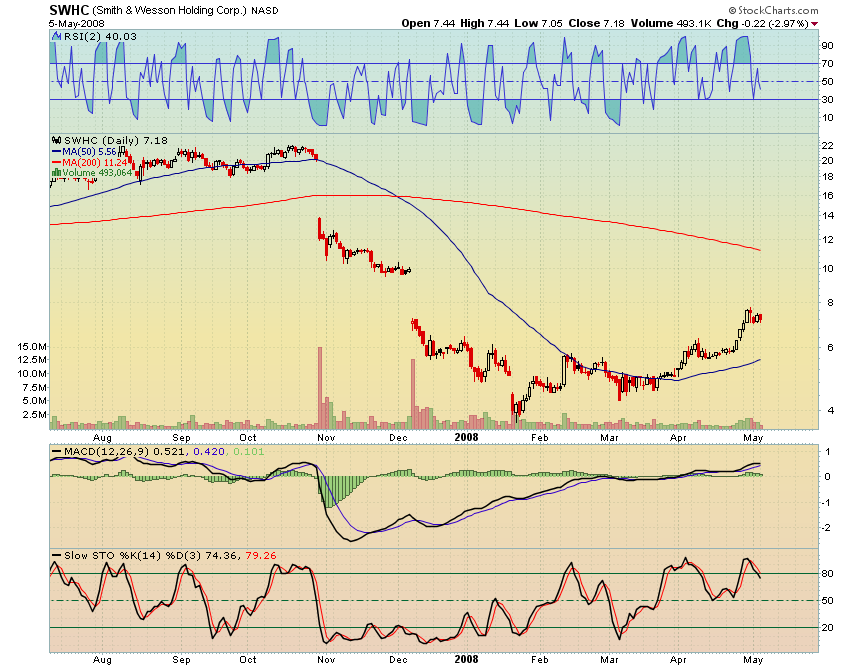
Task: Click the 70 level on the RSI axis
Action: [827, 63]
